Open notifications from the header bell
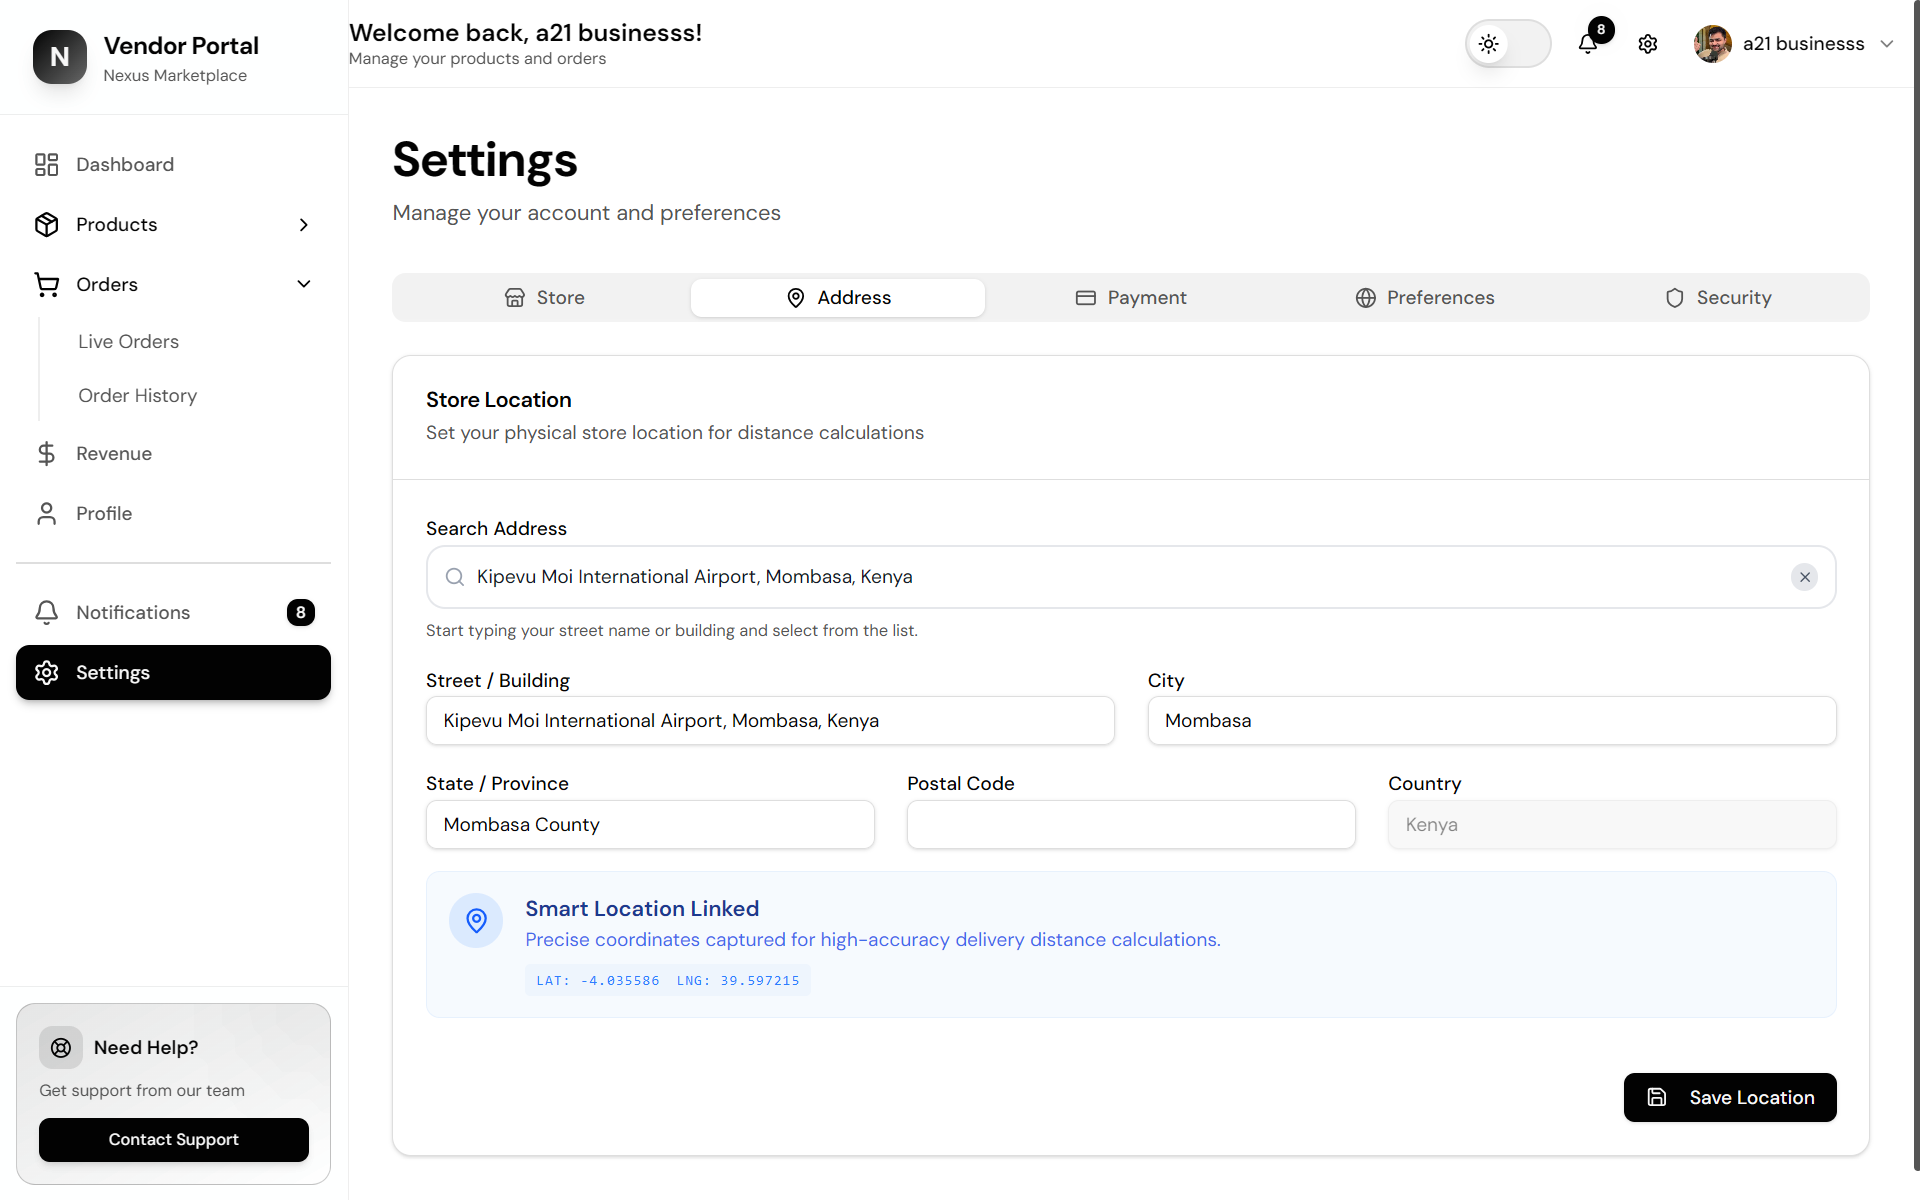The height and width of the screenshot is (1200, 1920). [1588, 44]
